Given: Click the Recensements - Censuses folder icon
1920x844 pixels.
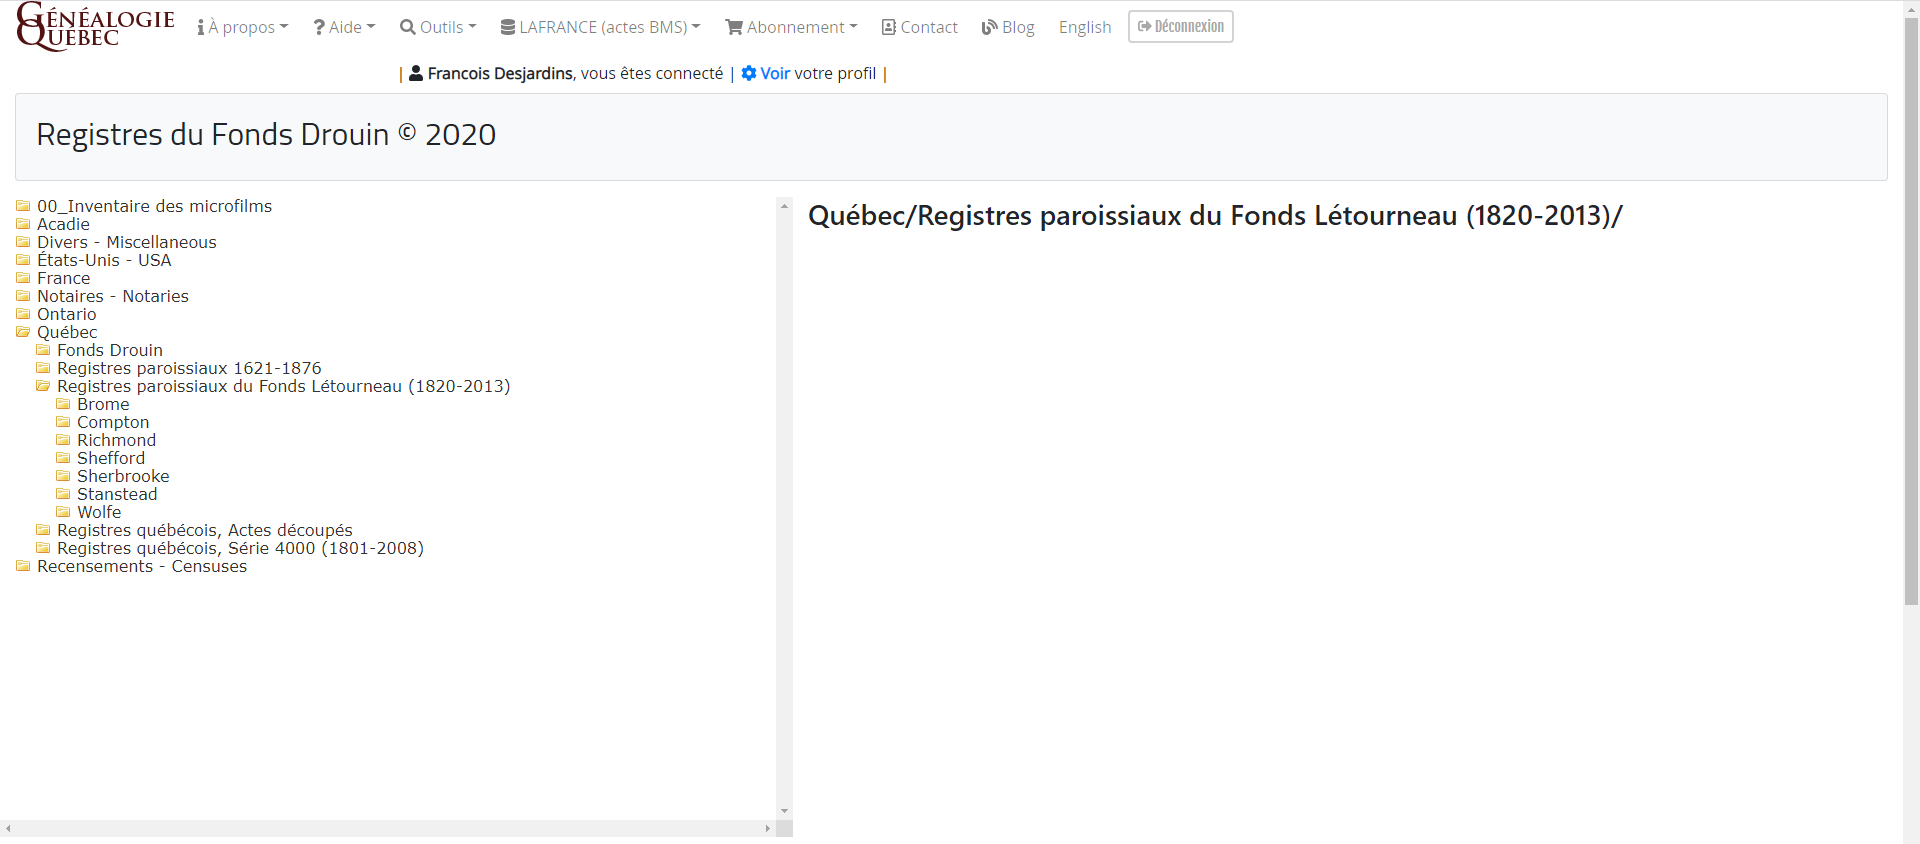Looking at the screenshot, I should pyautogui.click(x=23, y=566).
